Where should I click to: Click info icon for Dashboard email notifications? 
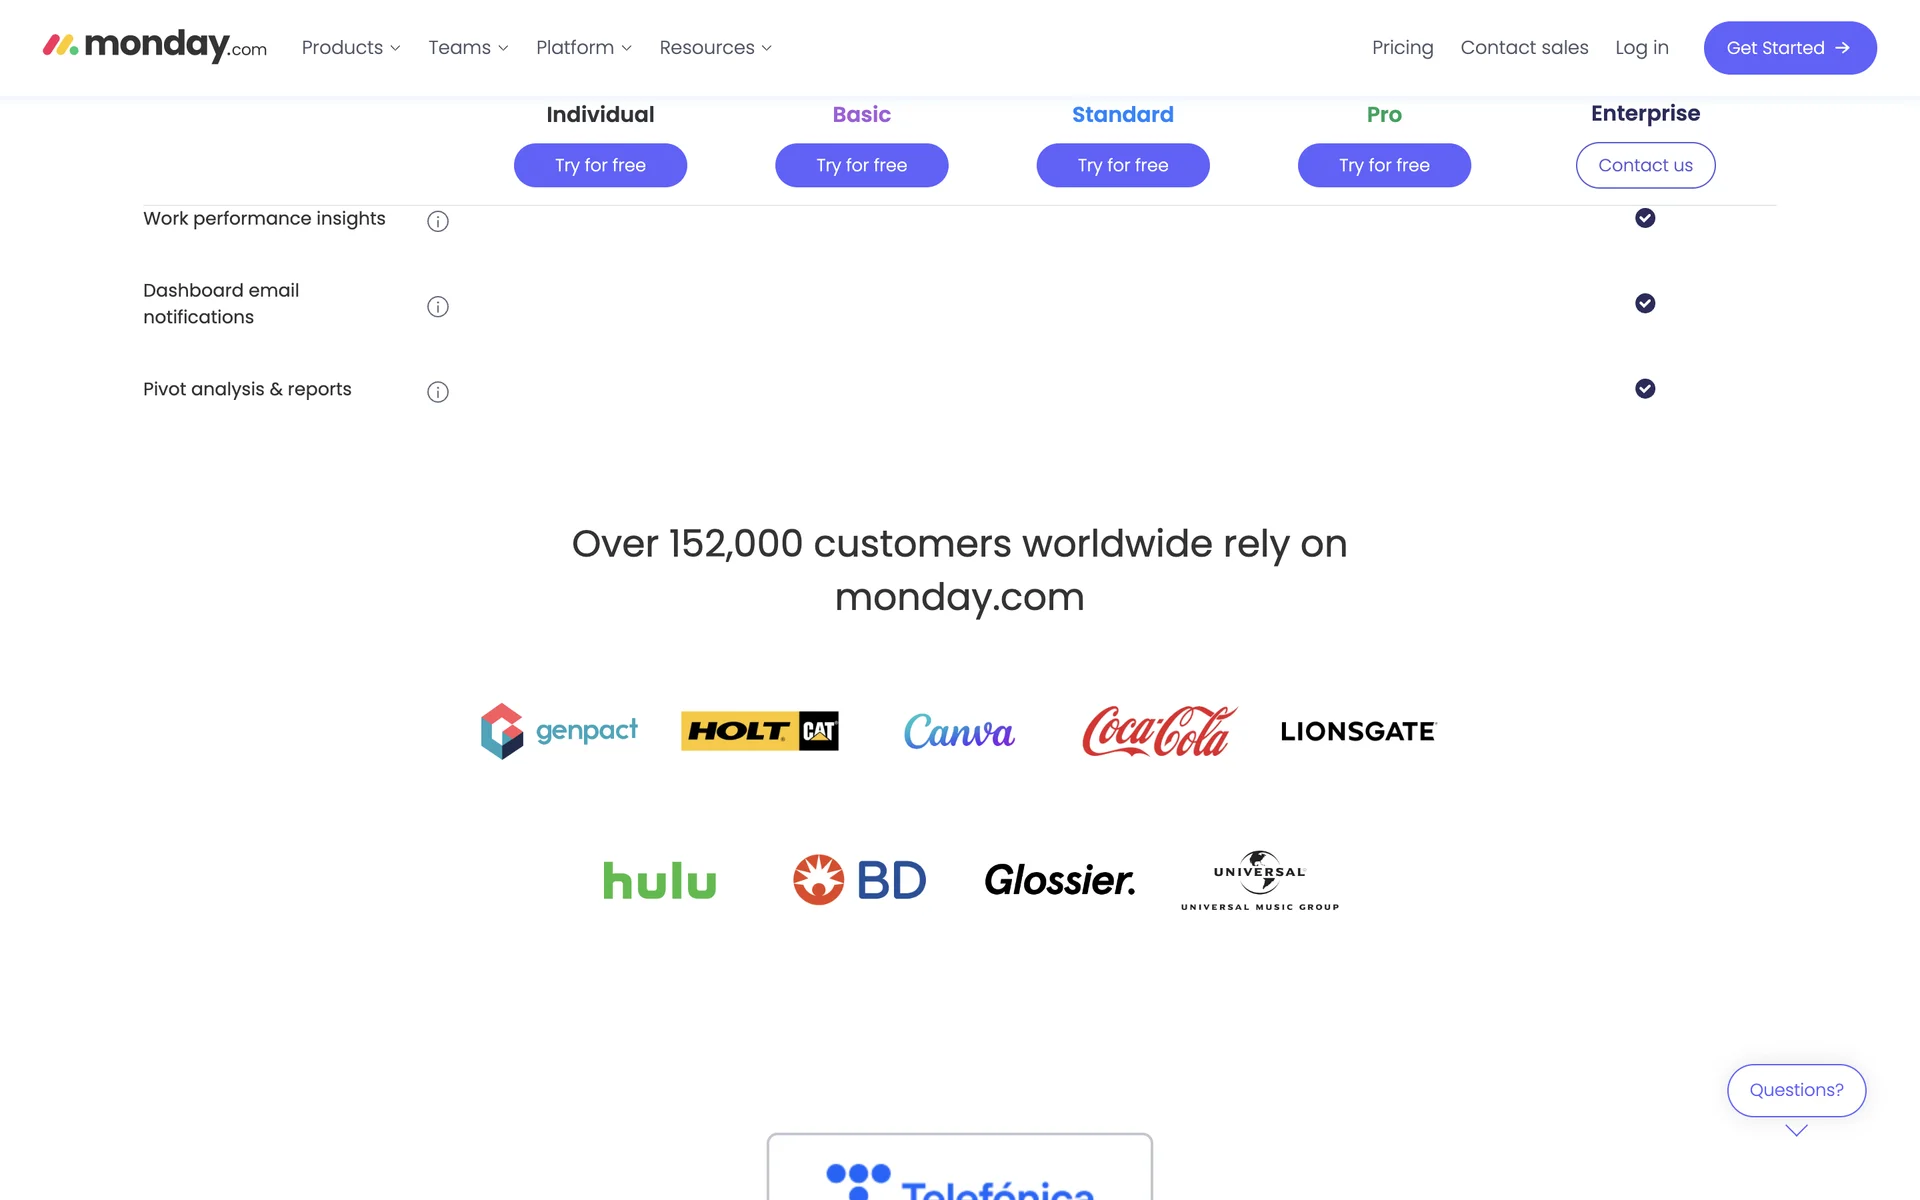click(x=438, y=306)
